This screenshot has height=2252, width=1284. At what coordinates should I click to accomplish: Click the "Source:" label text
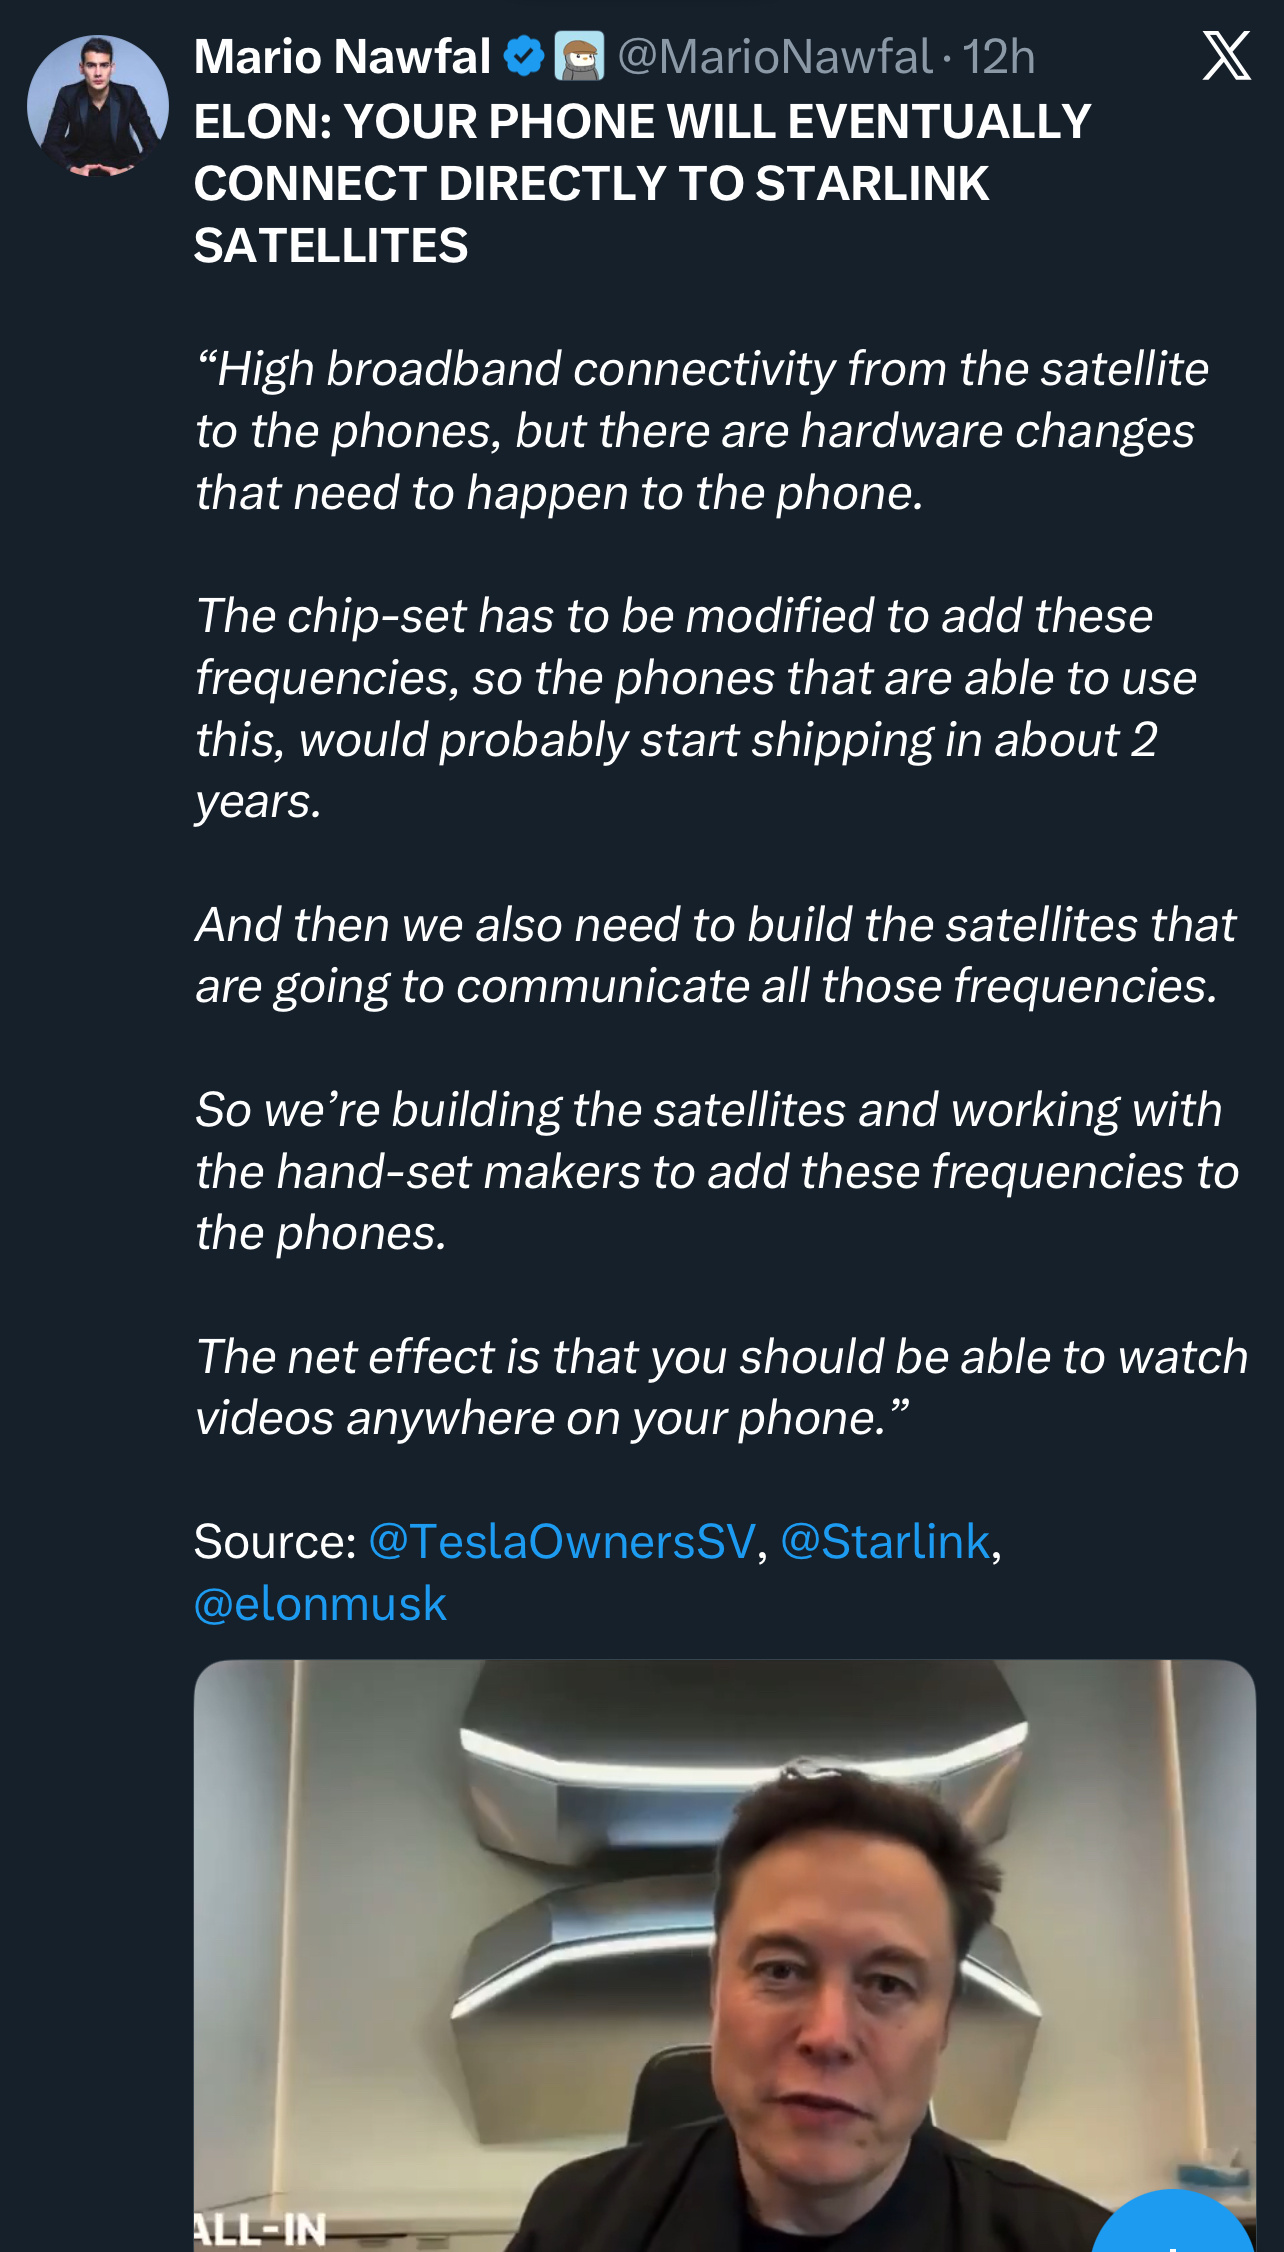275,1541
